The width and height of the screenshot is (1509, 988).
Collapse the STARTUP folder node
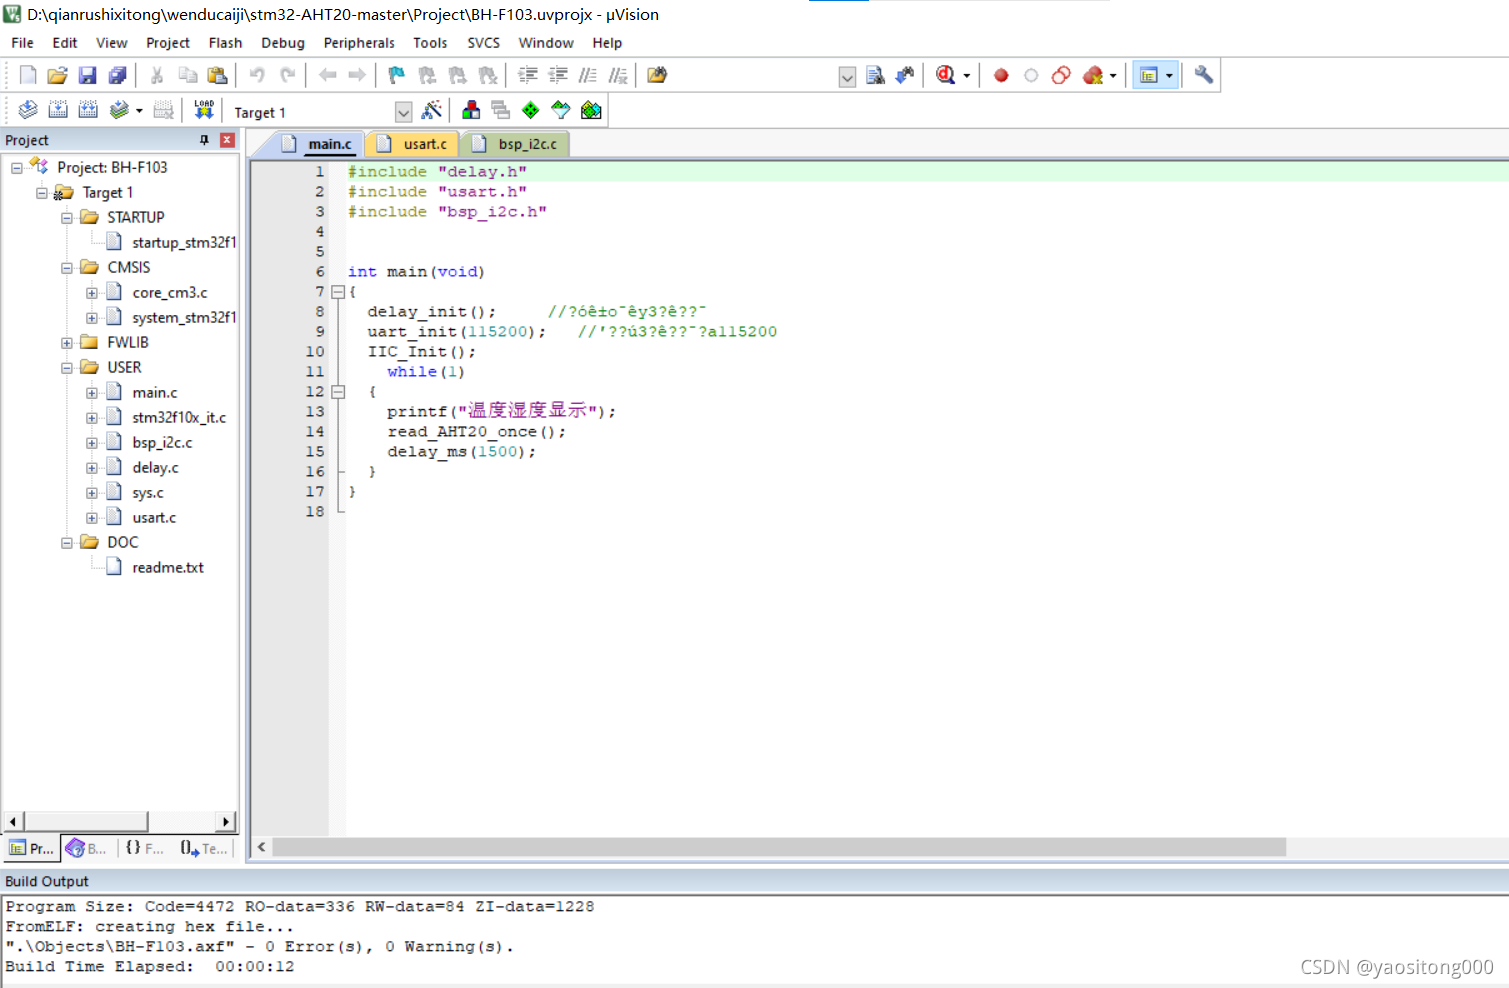pyautogui.click(x=67, y=218)
